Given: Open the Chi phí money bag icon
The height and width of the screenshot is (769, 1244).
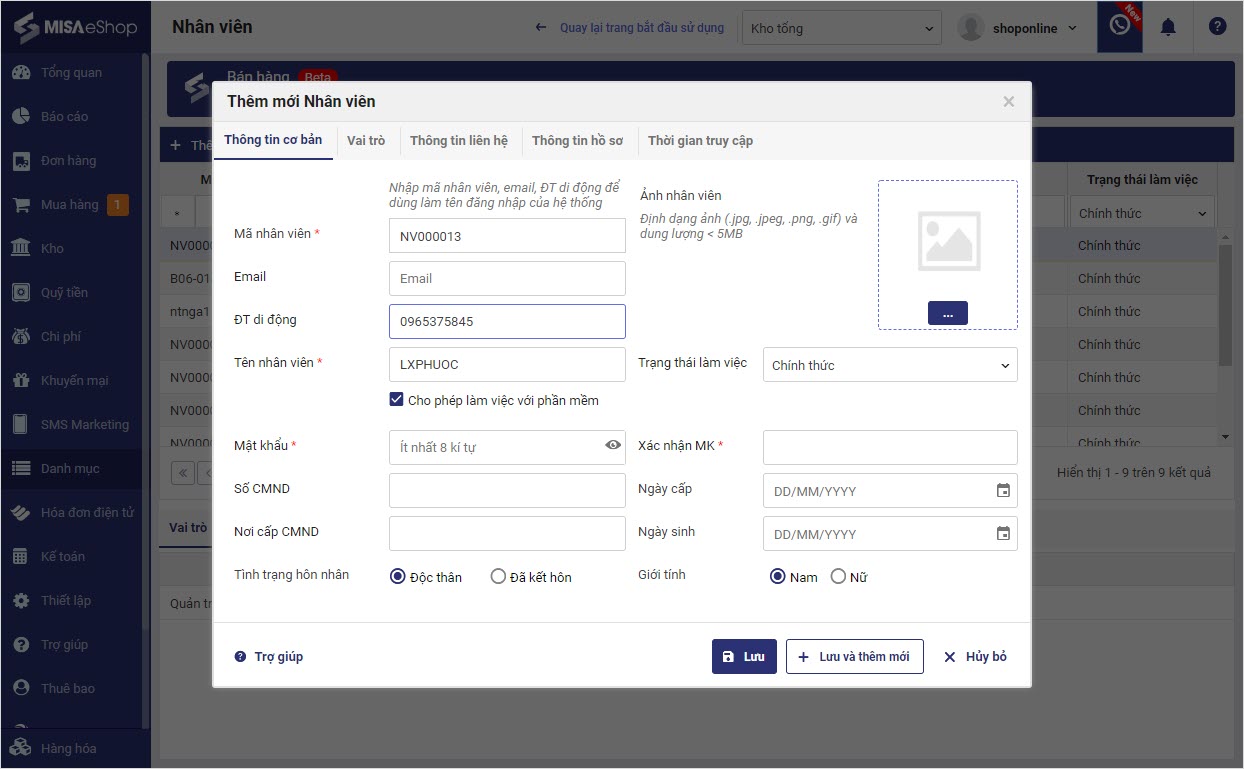Looking at the screenshot, I should click(21, 336).
